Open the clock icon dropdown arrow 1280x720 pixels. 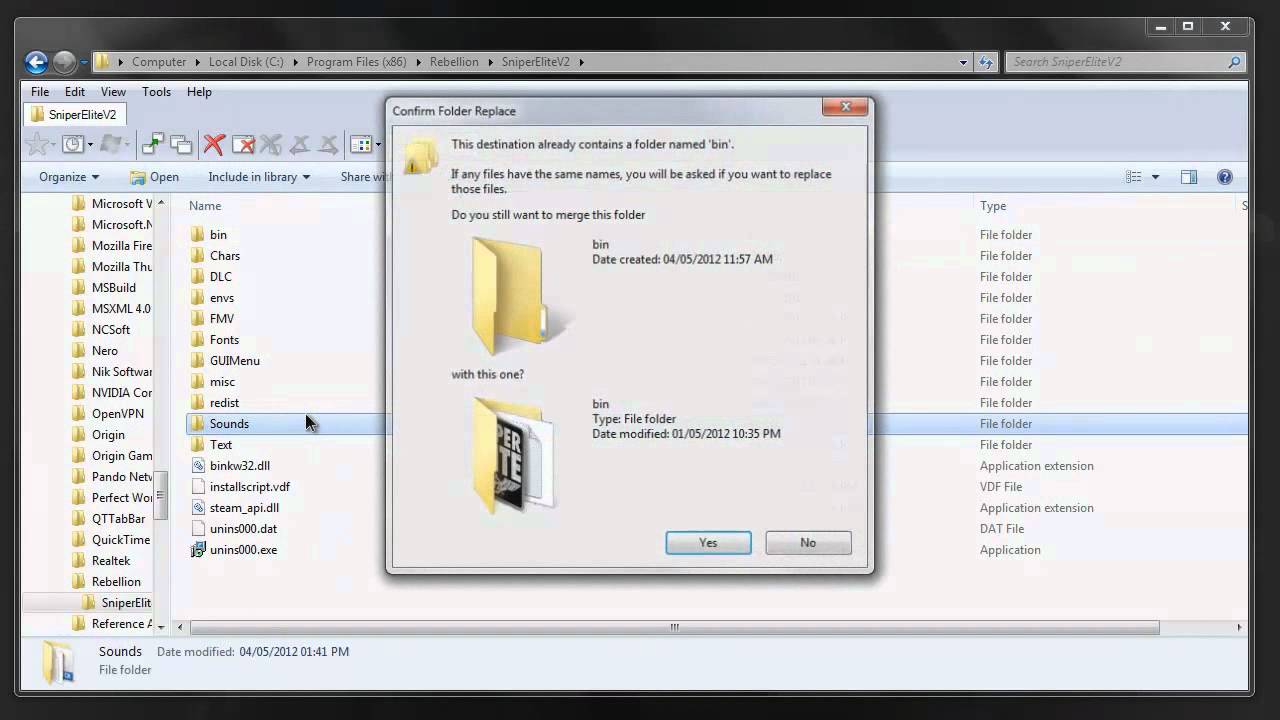click(x=90, y=146)
